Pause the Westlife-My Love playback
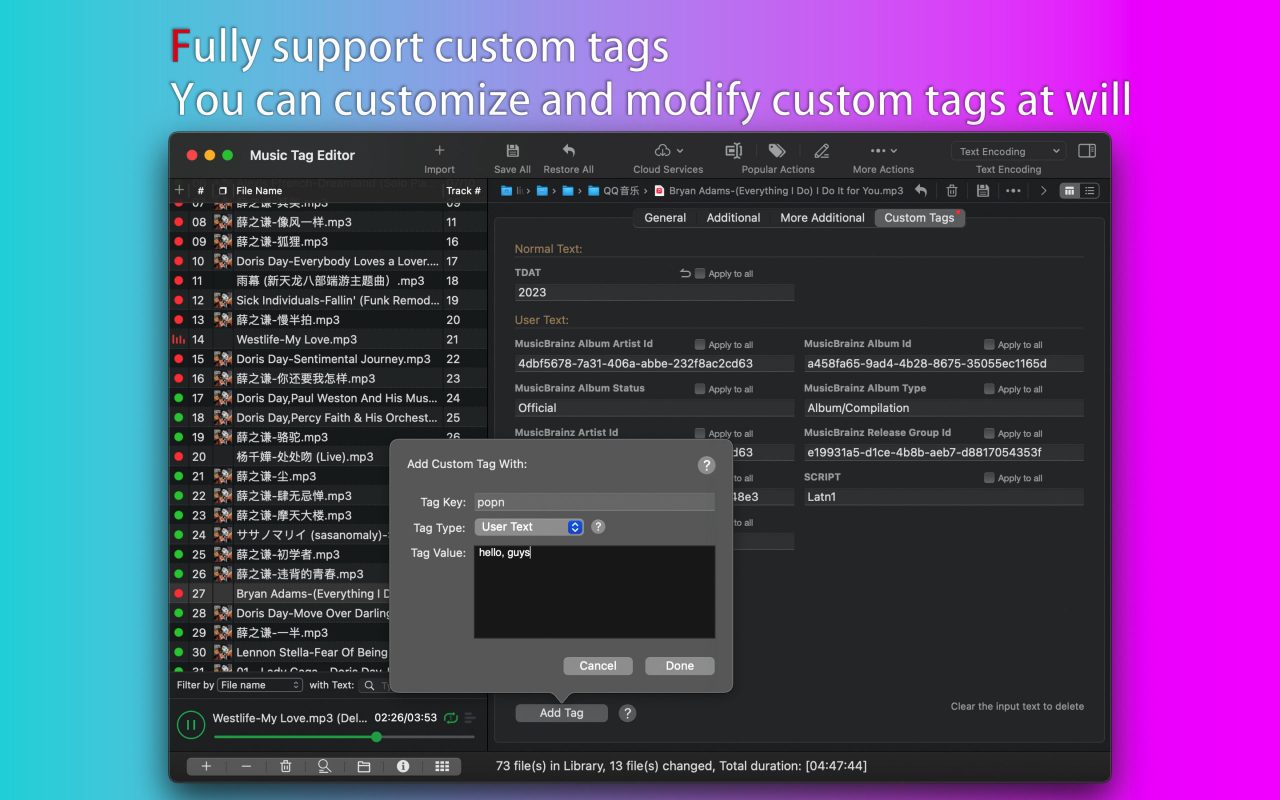The image size is (1280, 800). (x=190, y=724)
